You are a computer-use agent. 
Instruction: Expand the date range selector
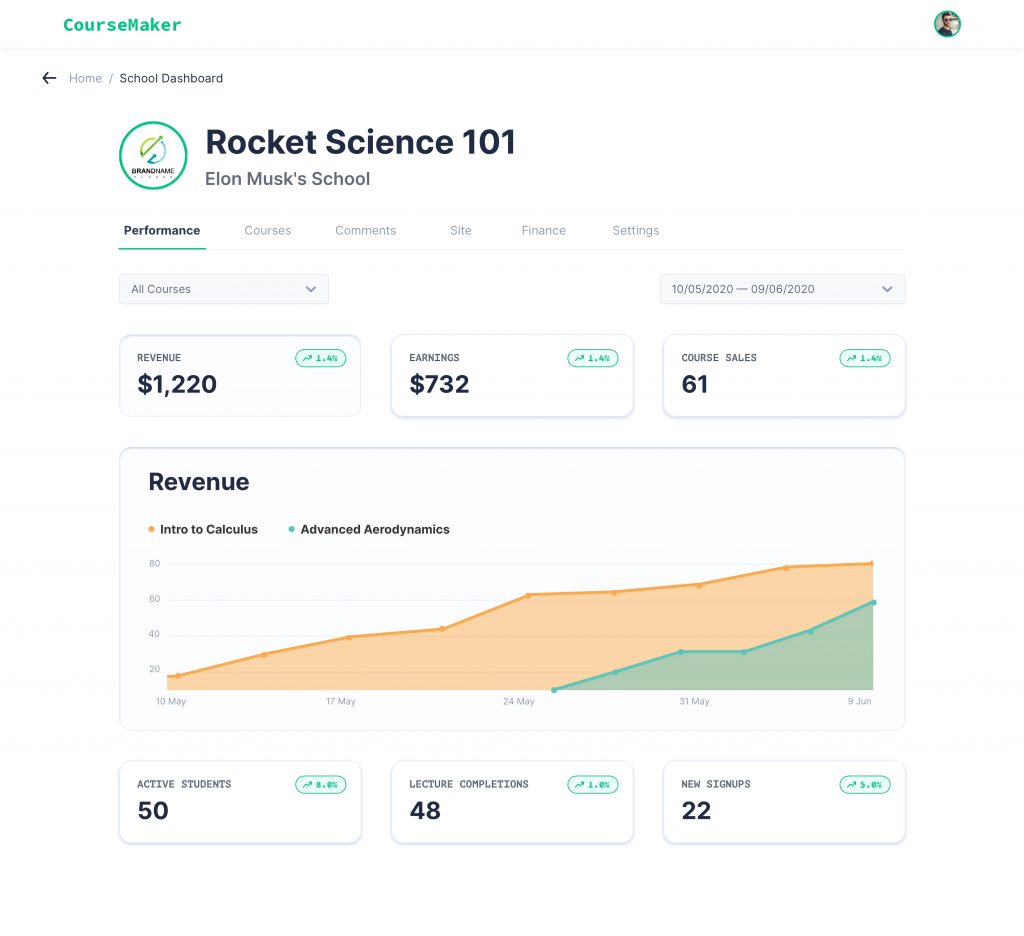pyautogui.click(x=782, y=289)
